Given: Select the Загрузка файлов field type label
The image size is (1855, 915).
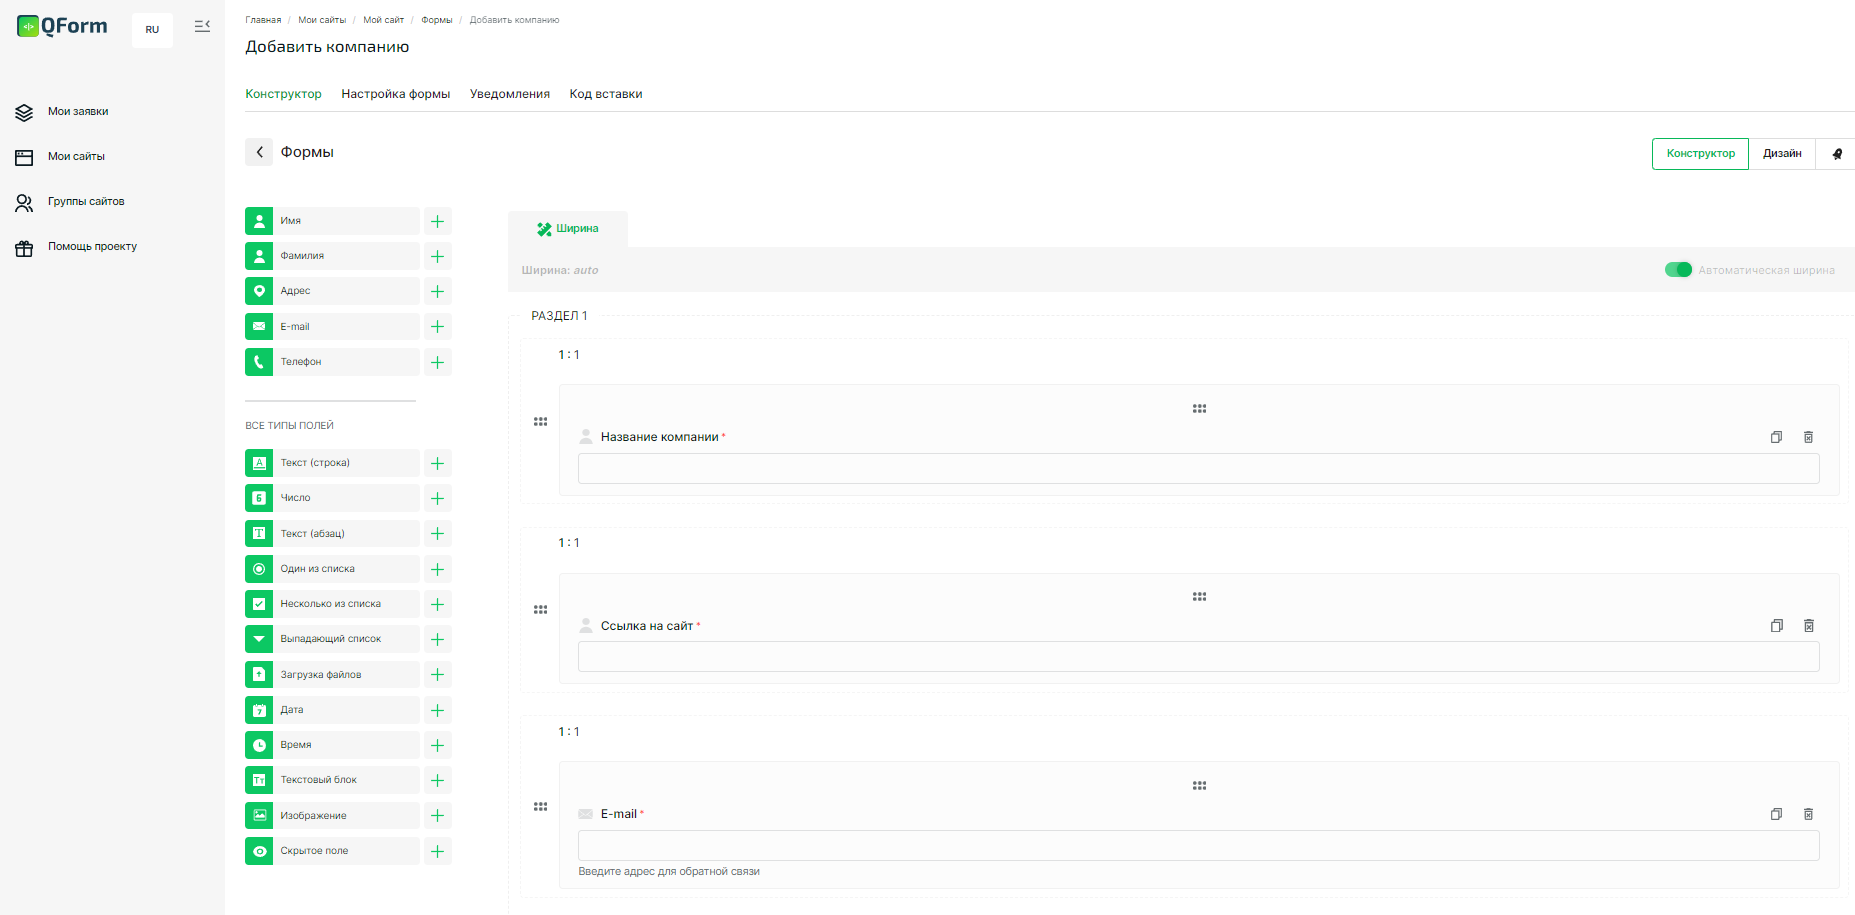Looking at the screenshot, I should click(321, 675).
